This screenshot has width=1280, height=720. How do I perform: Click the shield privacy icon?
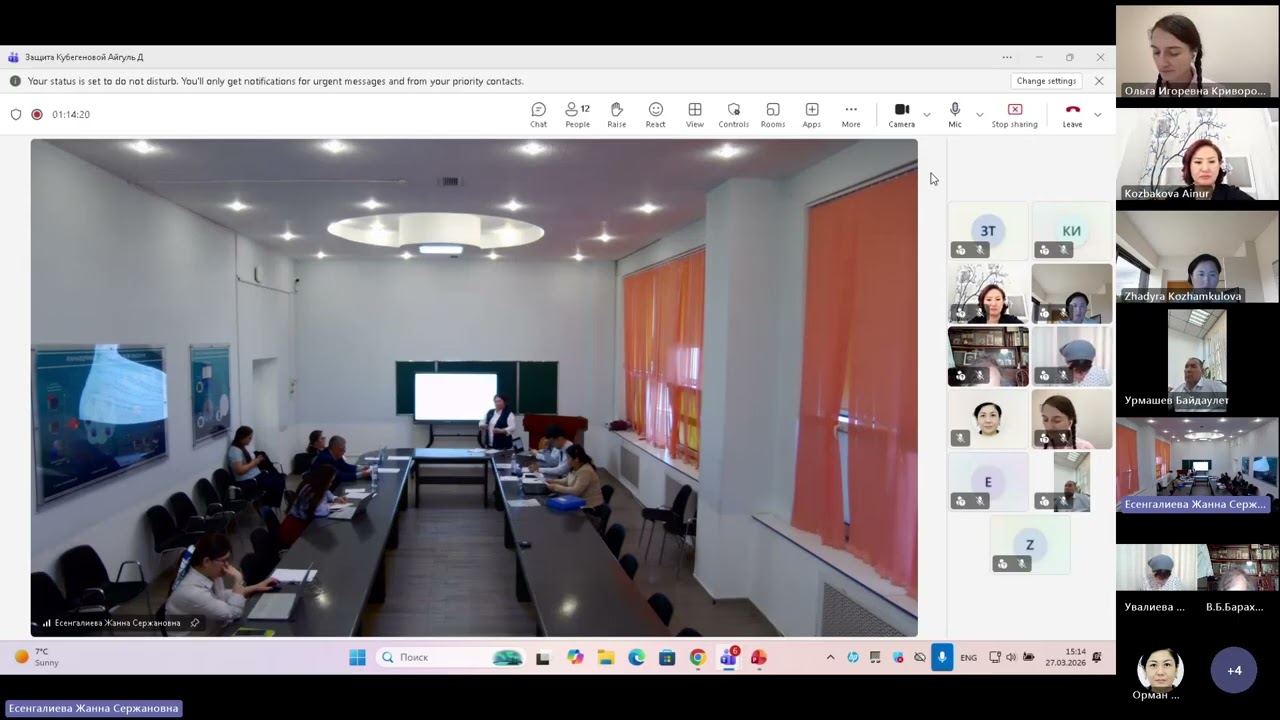pos(16,114)
